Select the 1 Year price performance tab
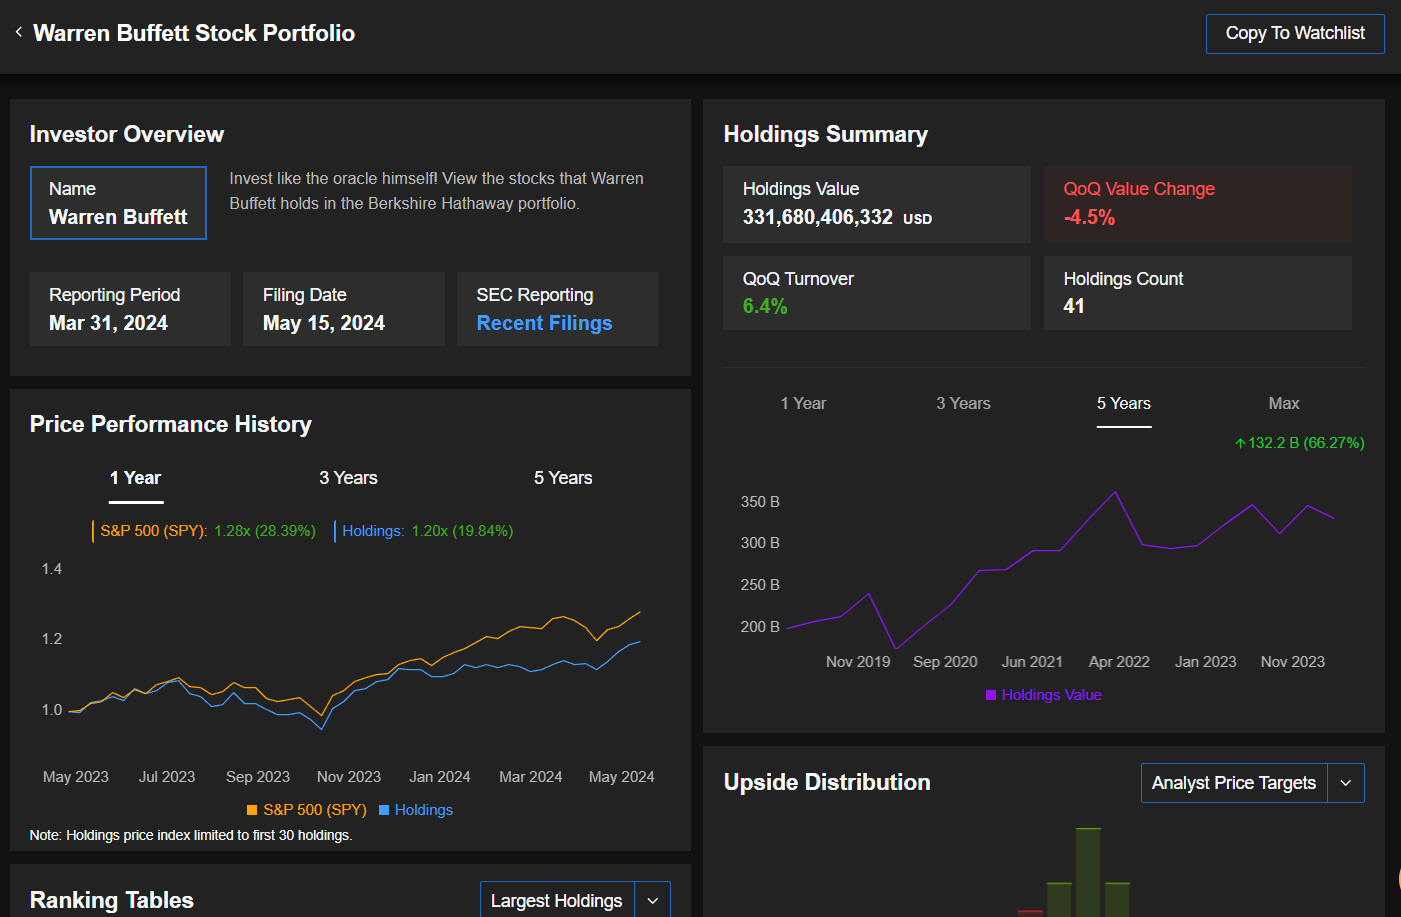The width and height of the screenshot is (1401, 917). click(x=135, y=479)
